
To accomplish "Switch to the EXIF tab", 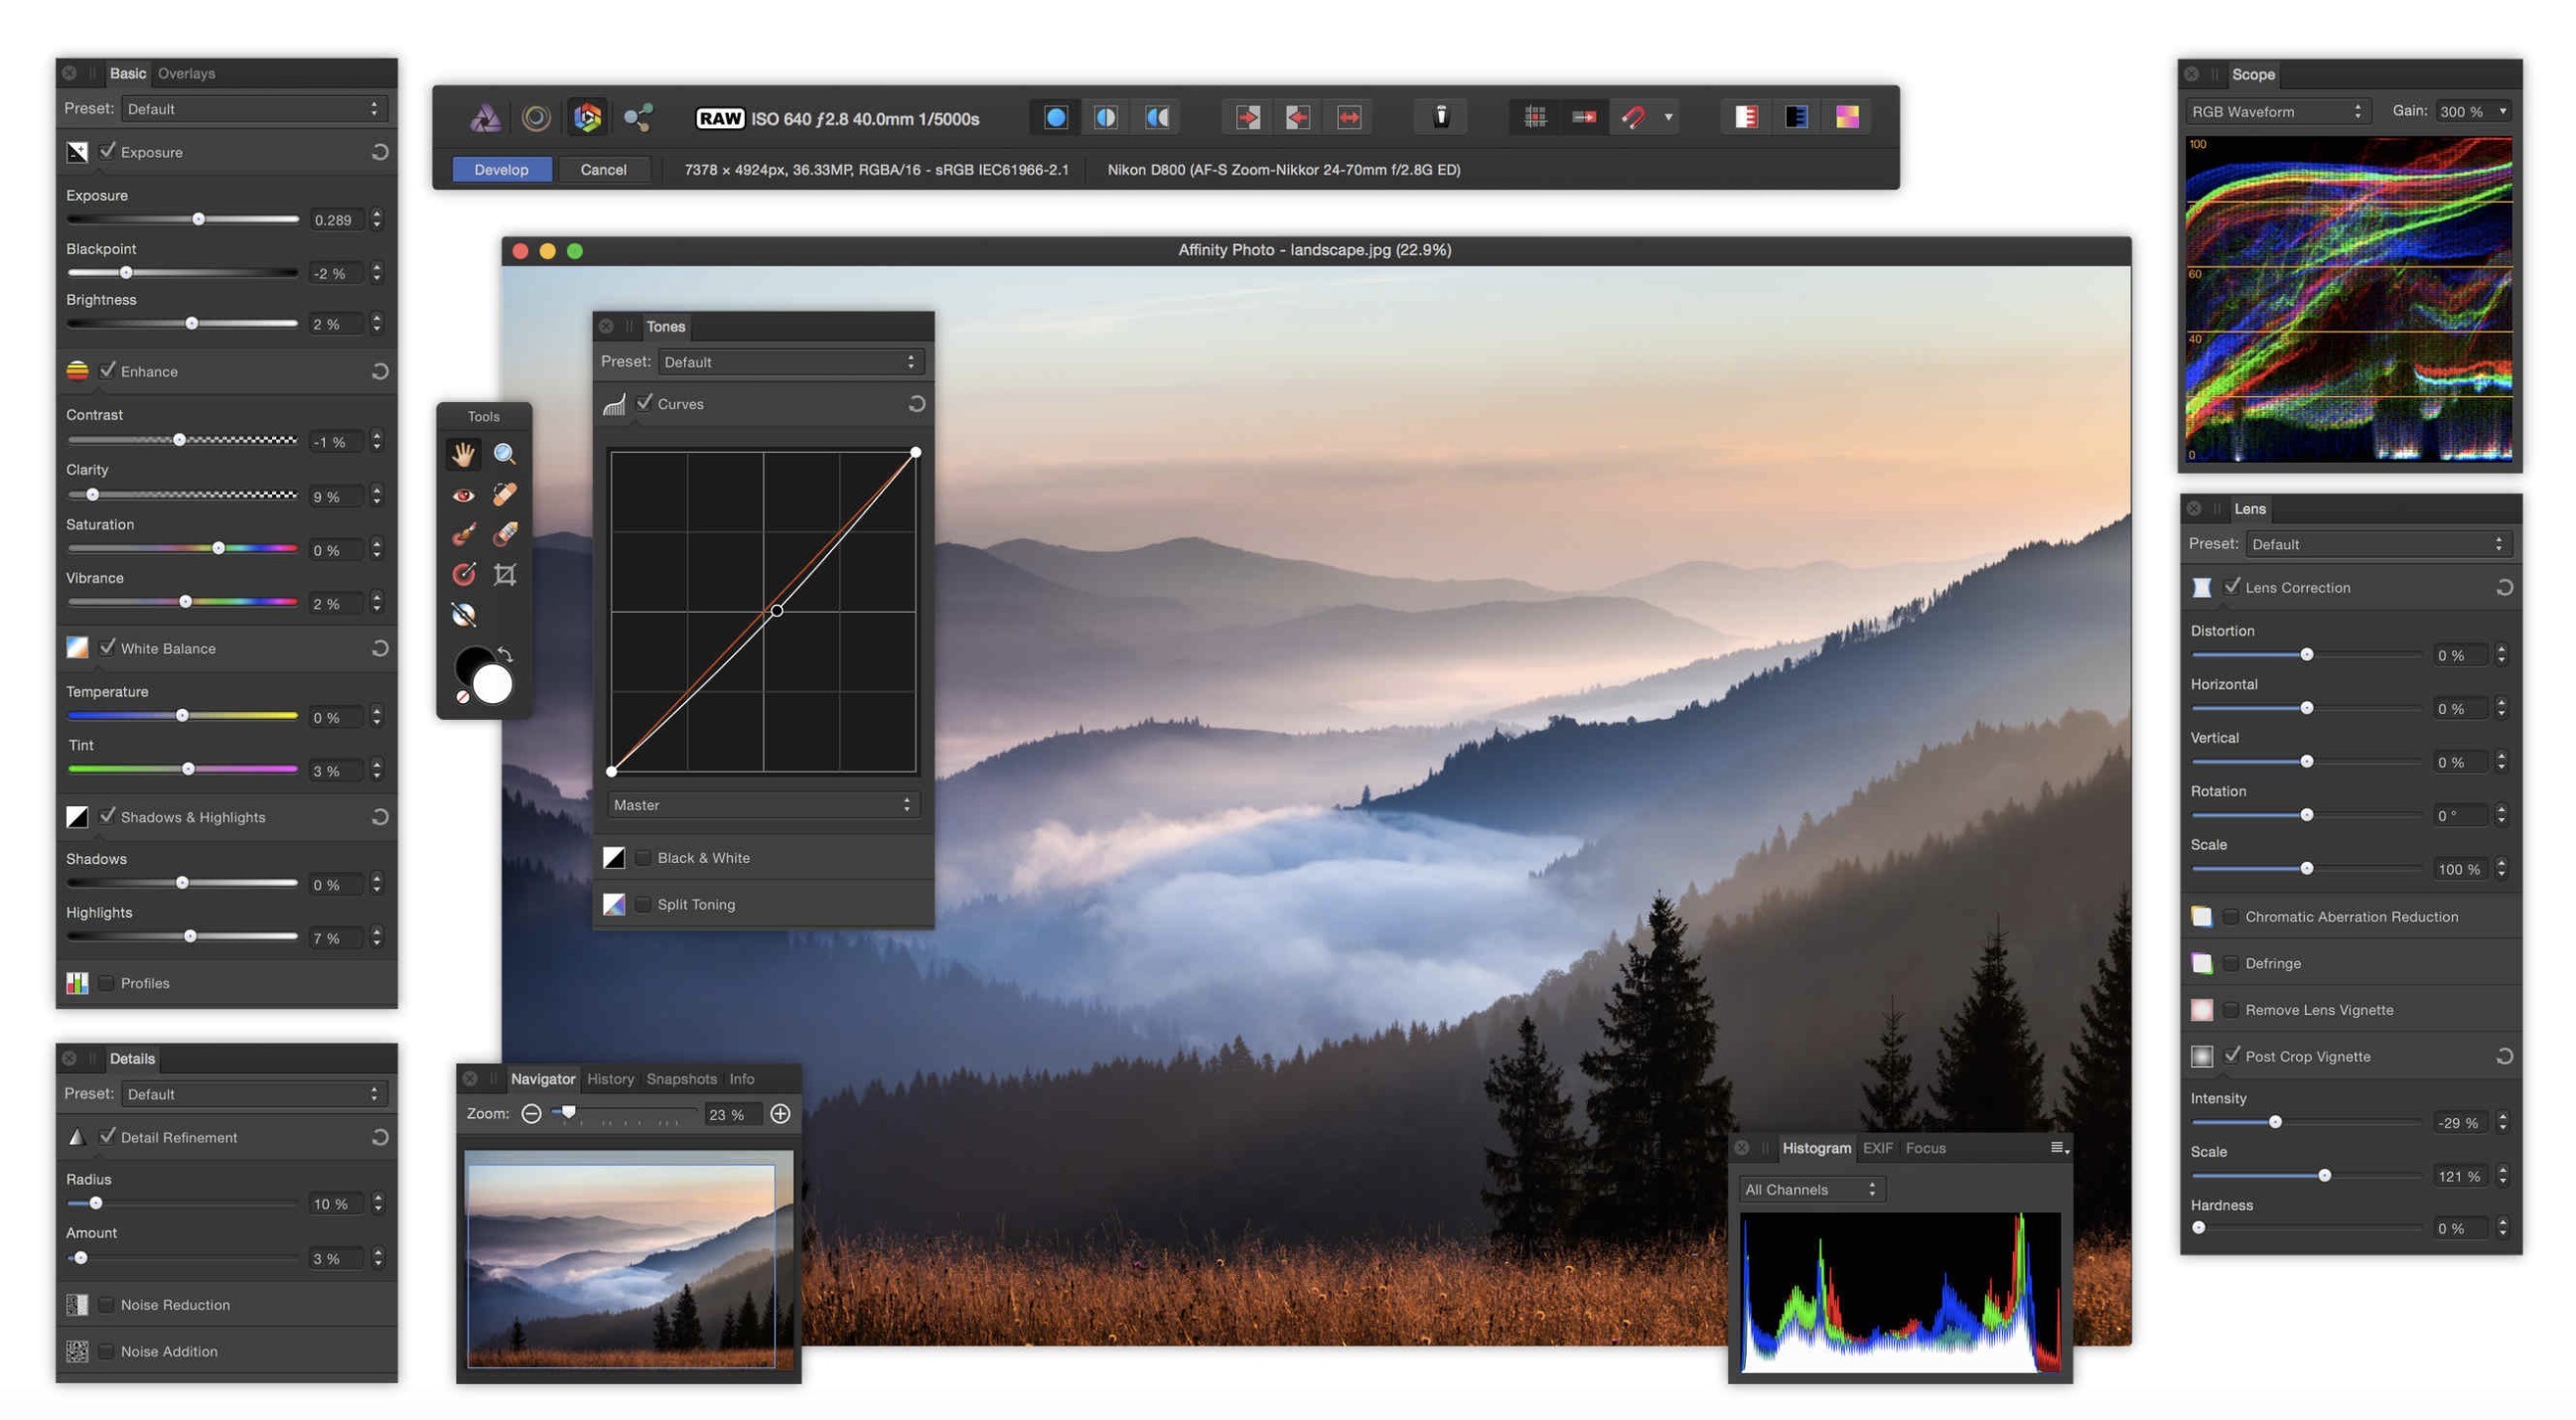I will 1877,1148.
